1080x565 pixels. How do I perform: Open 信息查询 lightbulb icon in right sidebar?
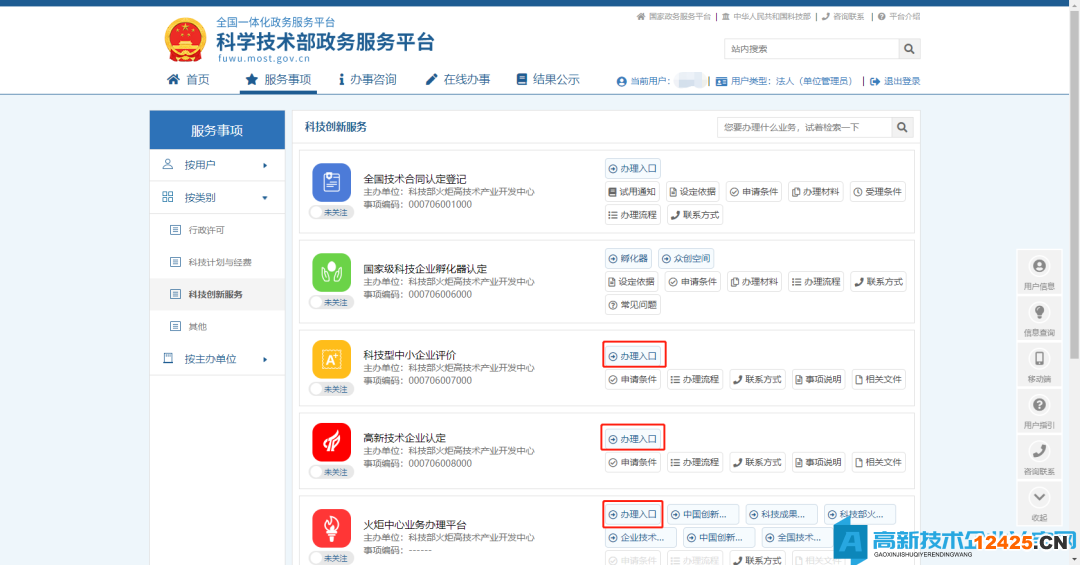(1039, 317)
